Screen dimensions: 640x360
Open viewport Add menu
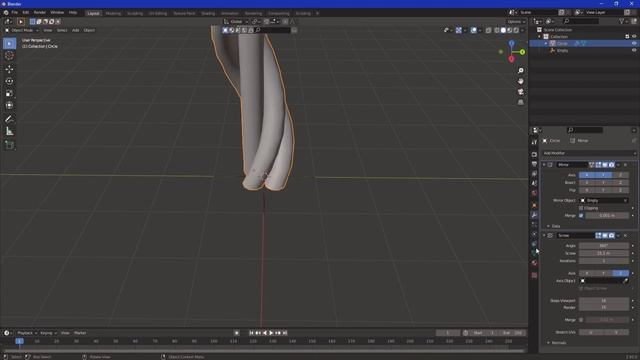tap(76, 30)
